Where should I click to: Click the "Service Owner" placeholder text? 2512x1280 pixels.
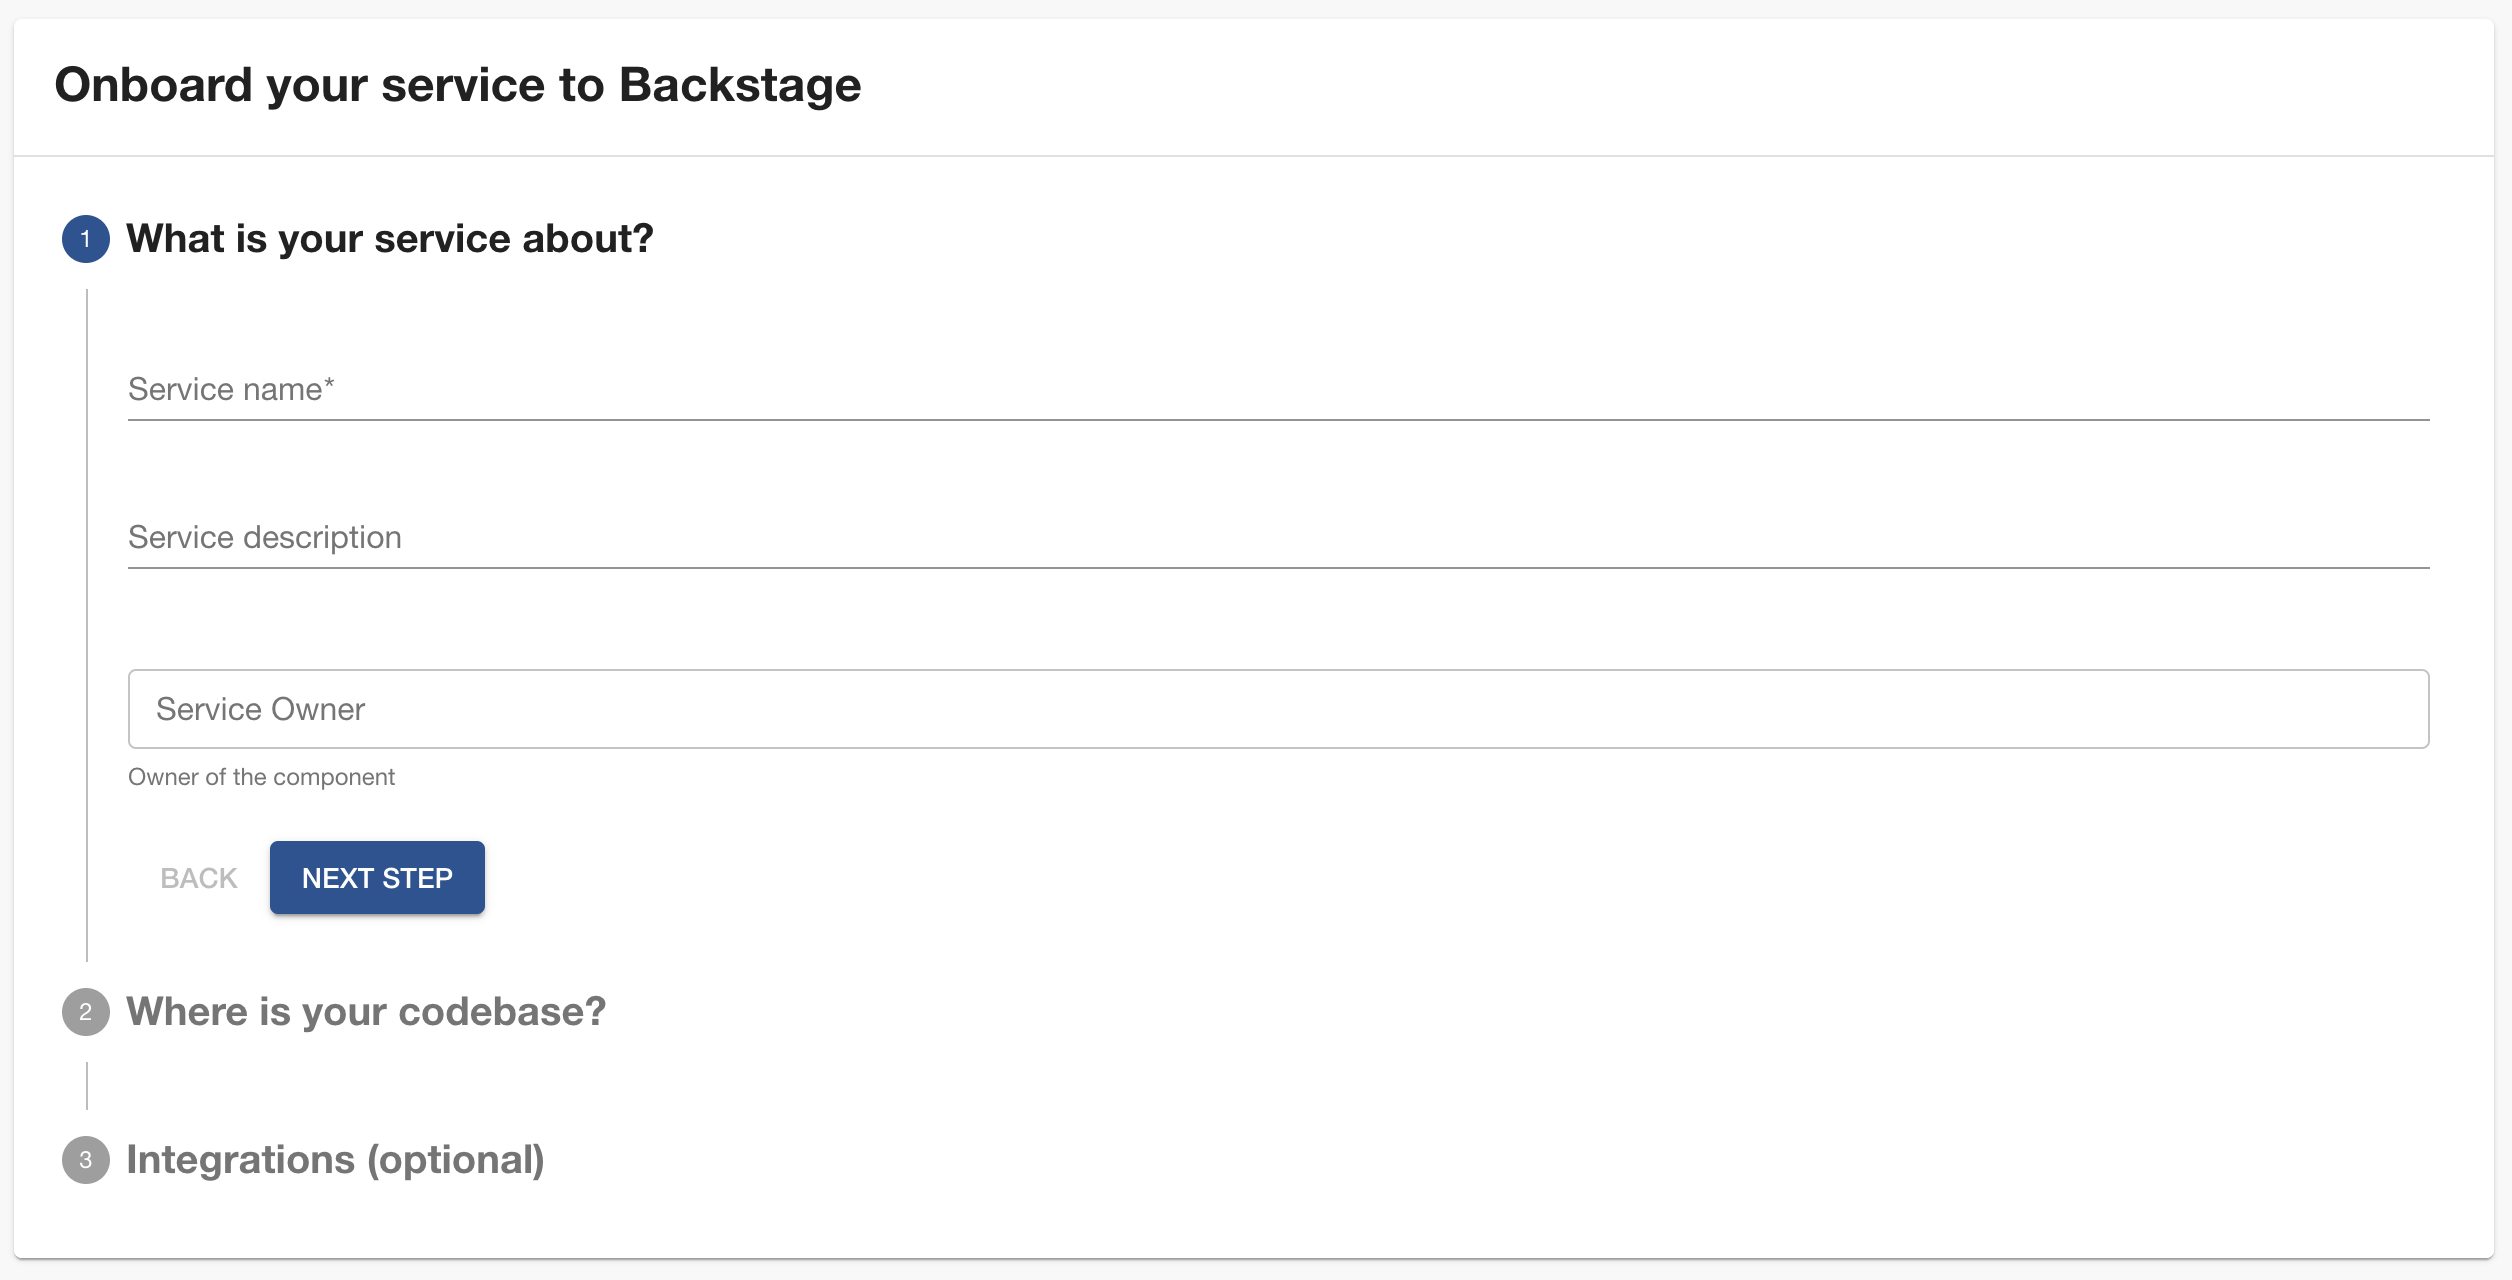click(260, 709)
